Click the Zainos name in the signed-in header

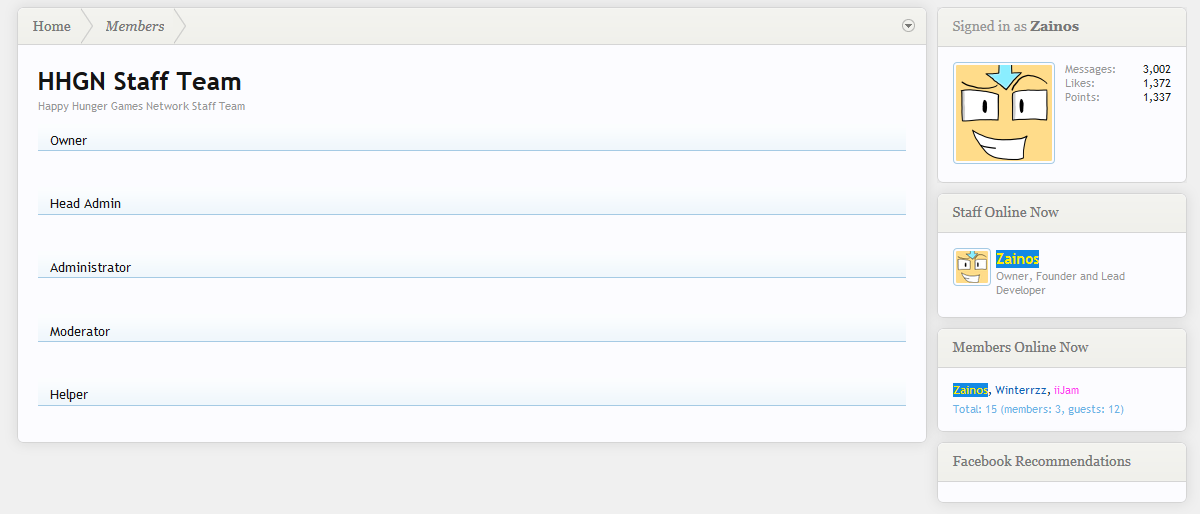(x=1054, y=26)
